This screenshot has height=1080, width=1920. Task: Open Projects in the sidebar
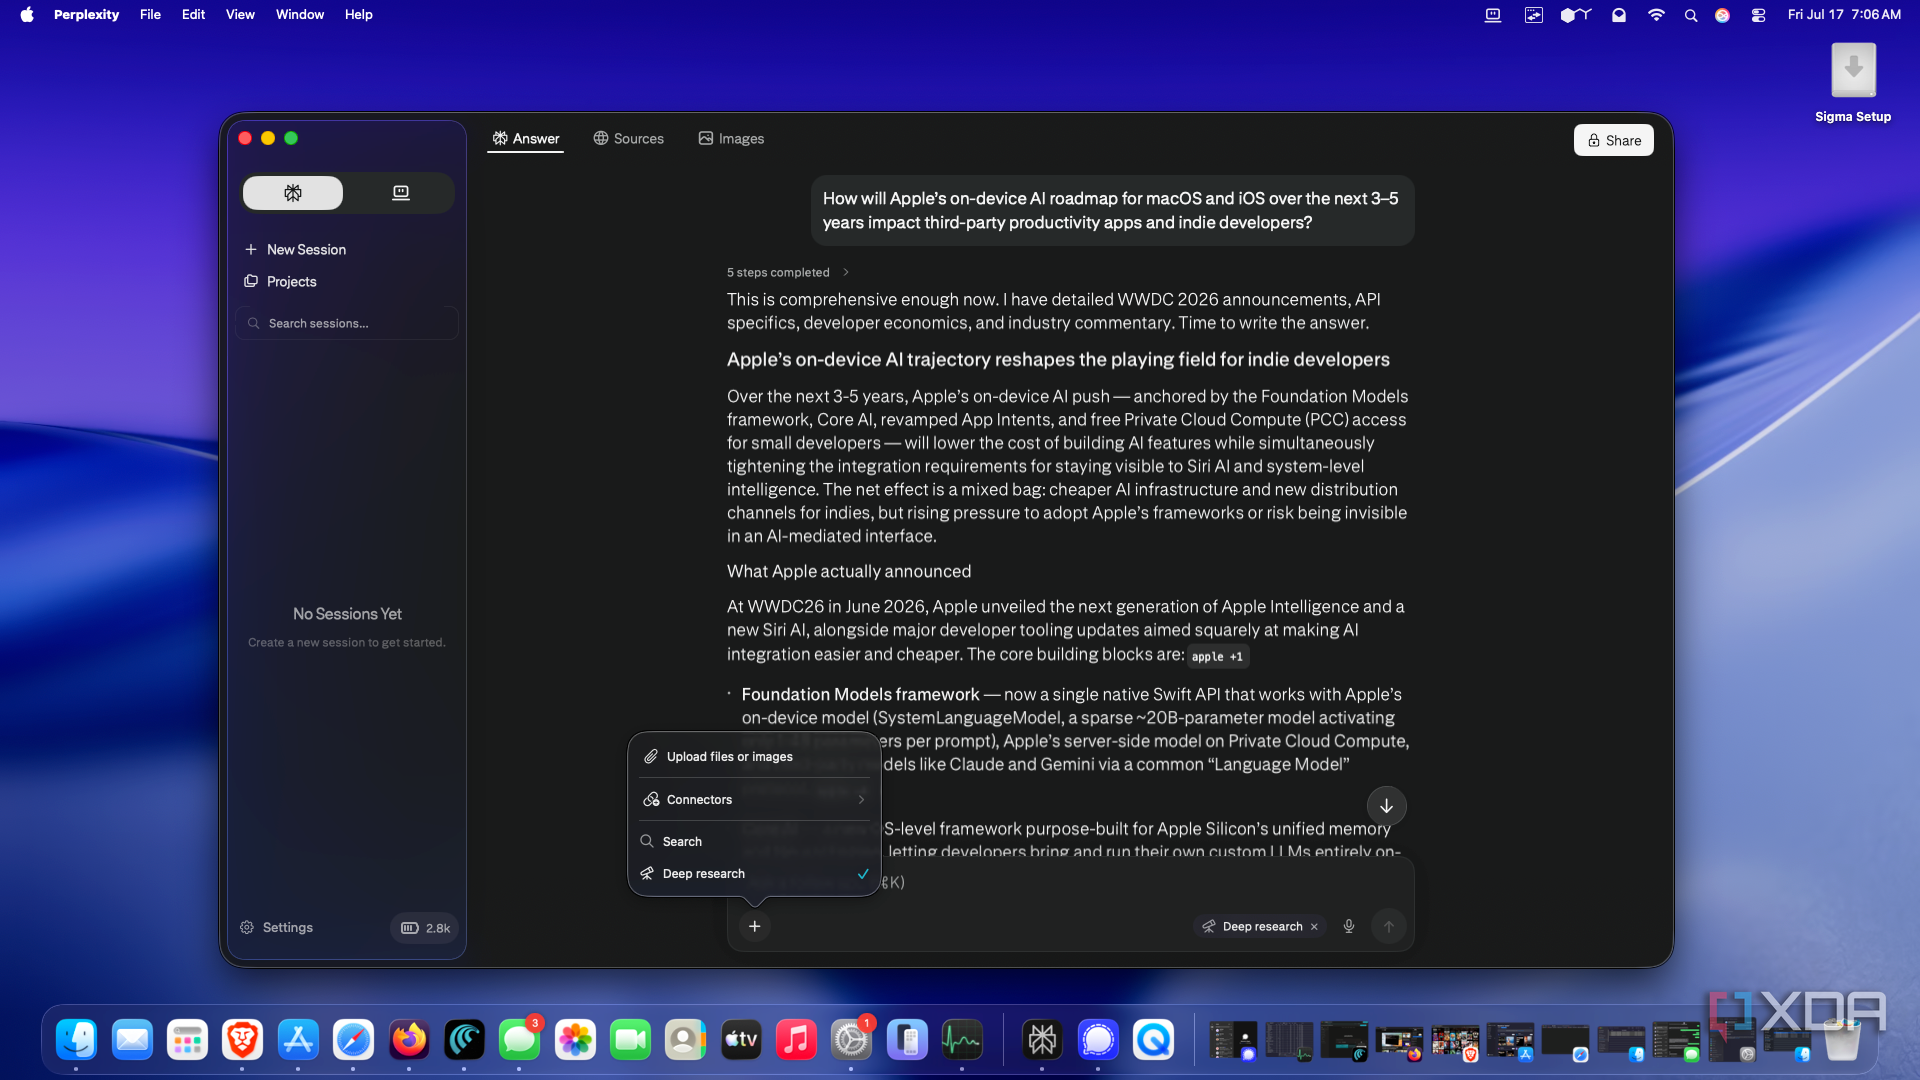point(281,282)
